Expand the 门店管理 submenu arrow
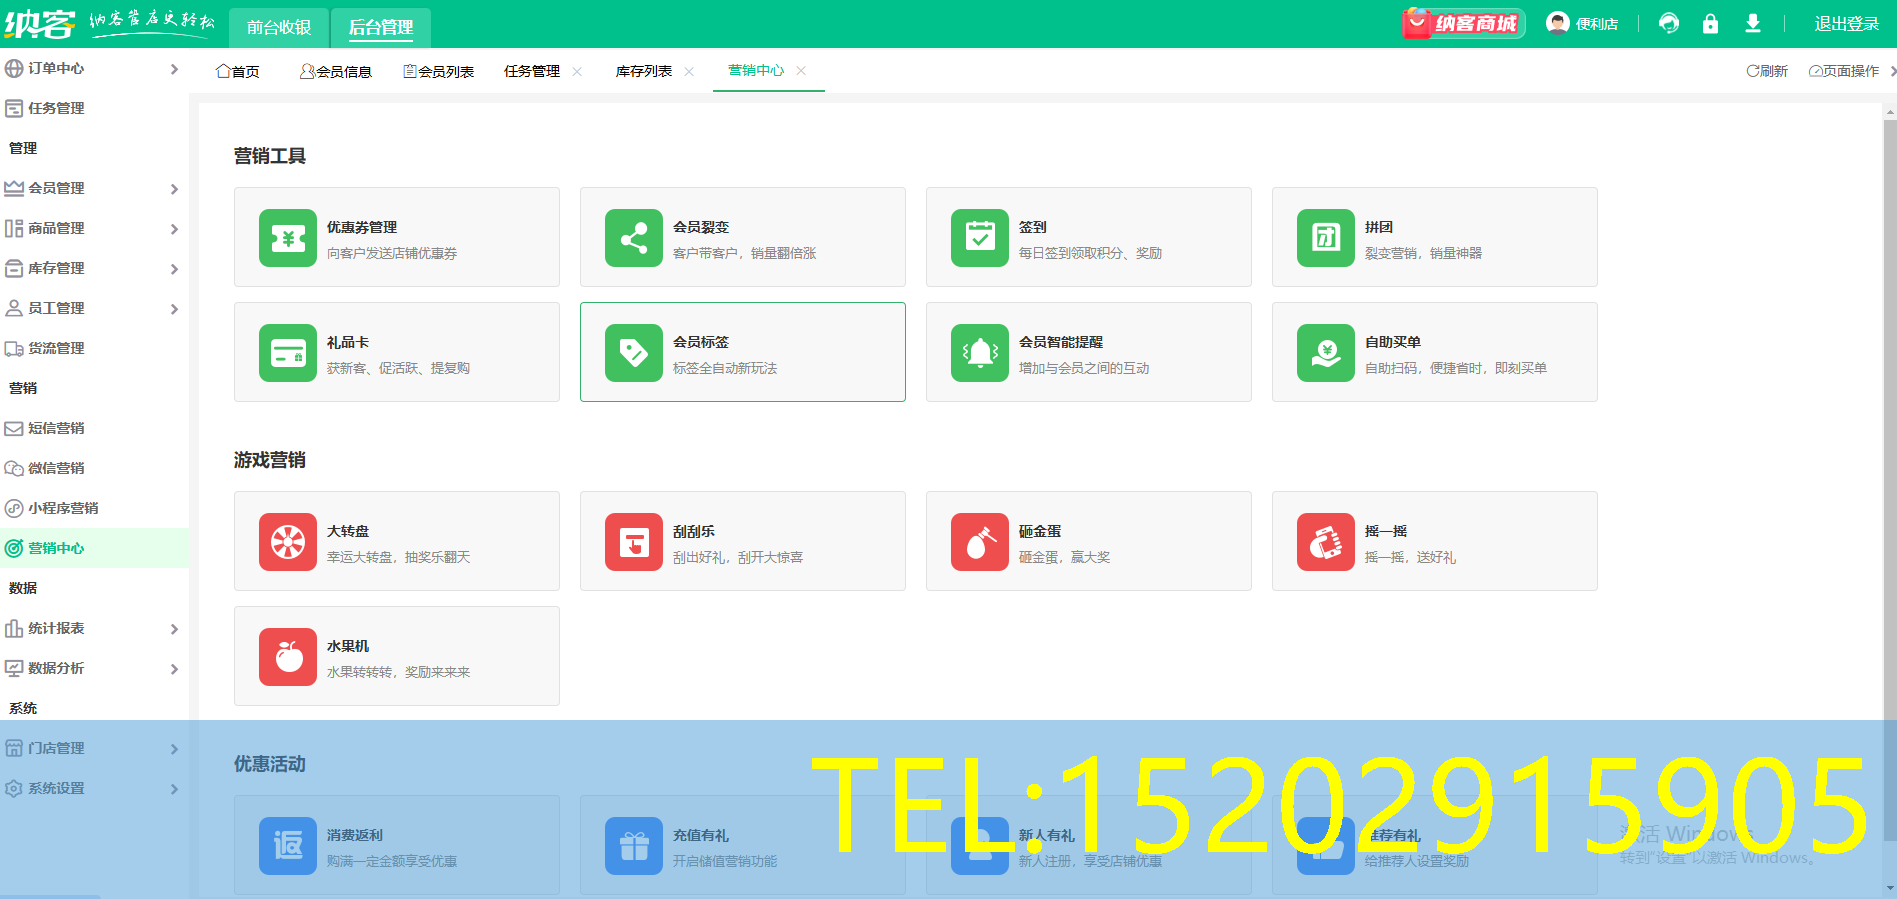This screenshot has width=1897, height=899. pyautogui.click(x=174, y=749)
